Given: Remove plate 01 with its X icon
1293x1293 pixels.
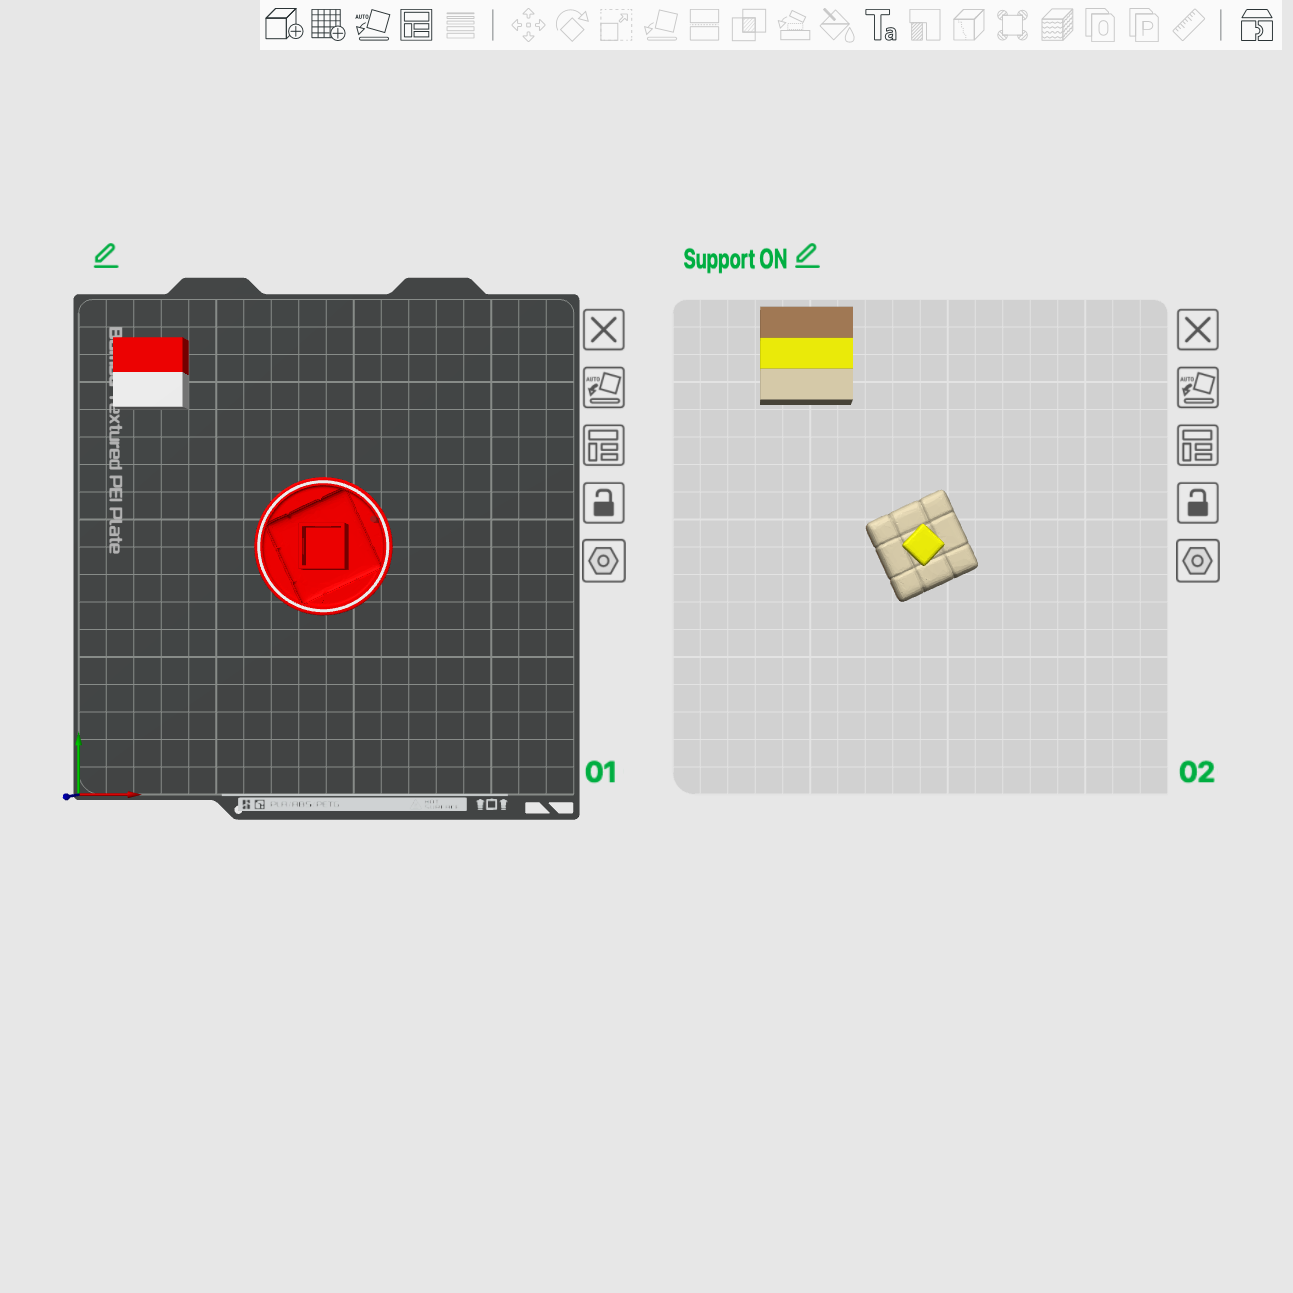Looking at the screenshot, I should pos(604,329).
